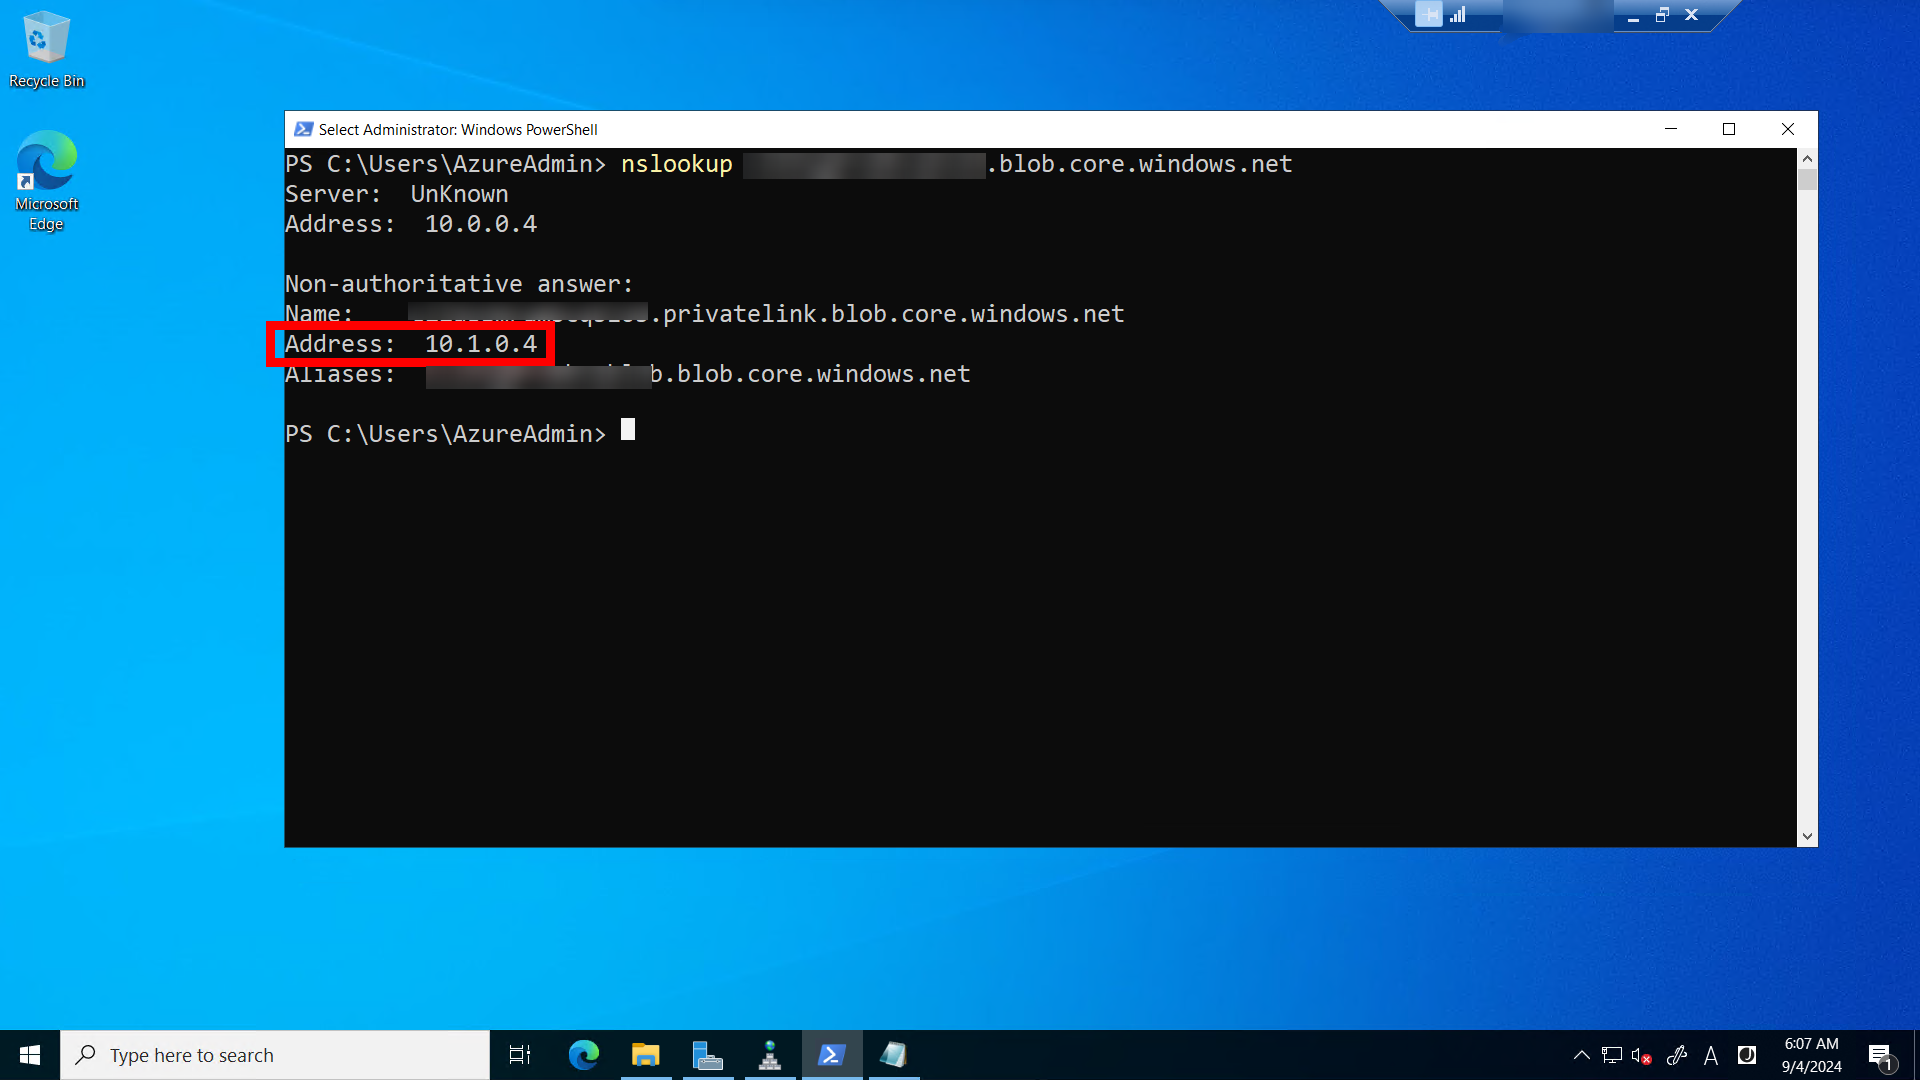Click the PowerShell scrollbar thumb

click(x=1807, y=180)
